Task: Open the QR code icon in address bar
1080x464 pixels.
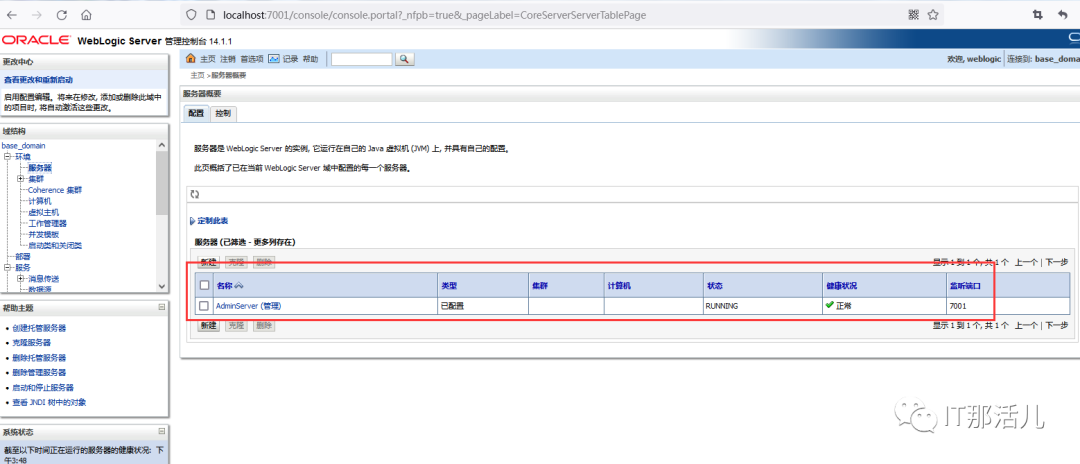Action: [x=914, y=14]
